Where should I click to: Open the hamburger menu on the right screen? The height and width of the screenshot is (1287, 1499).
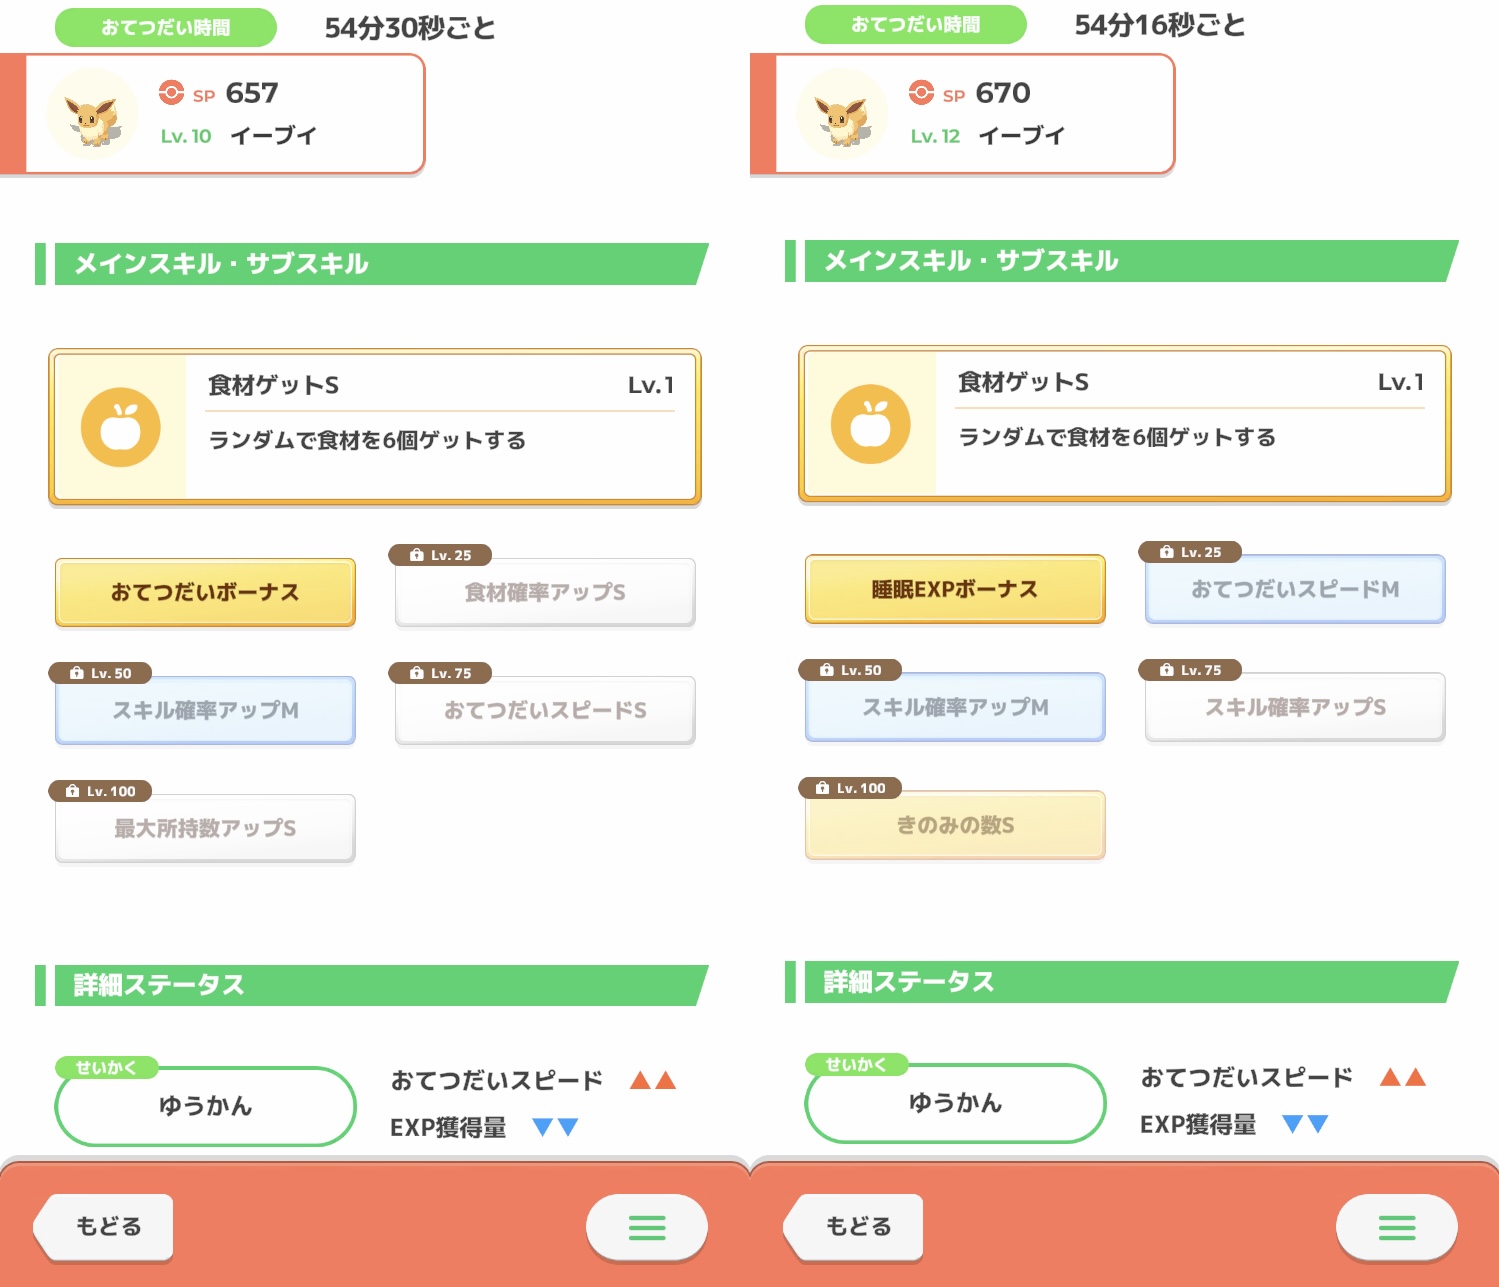point(1397,1227)
